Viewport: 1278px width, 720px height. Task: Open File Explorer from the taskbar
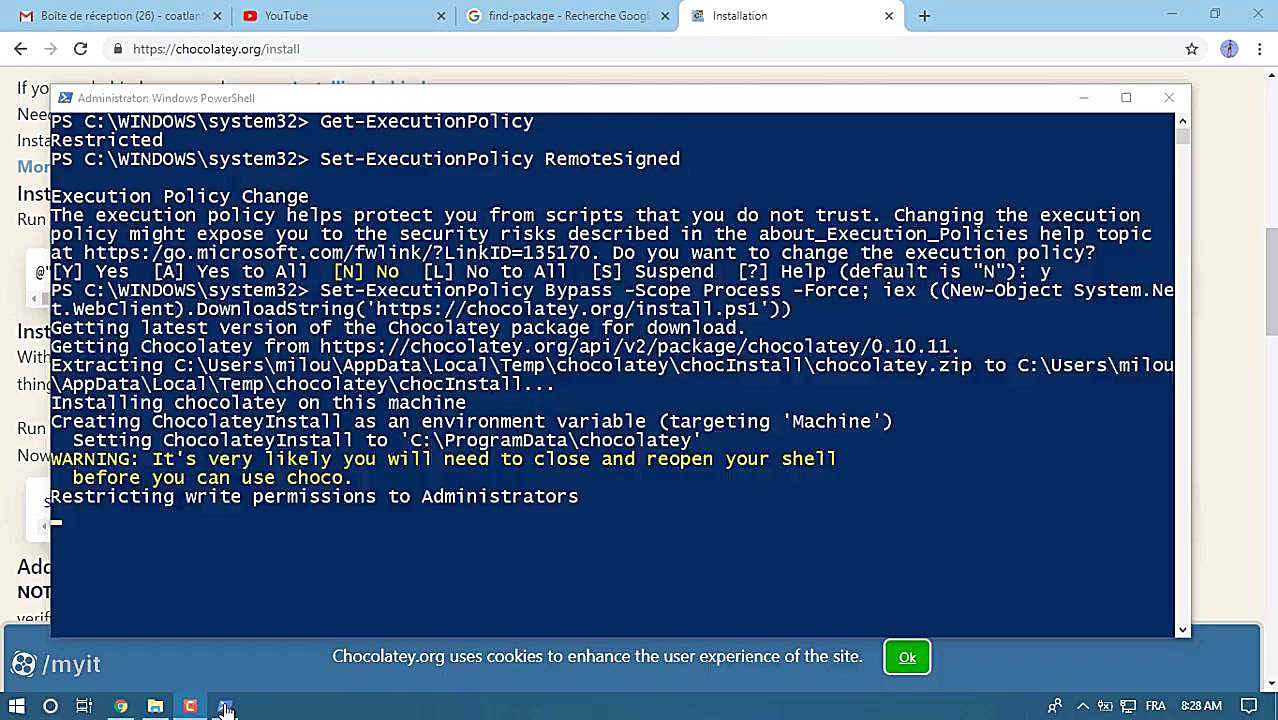pyautogui.click(x=155, y=707)
